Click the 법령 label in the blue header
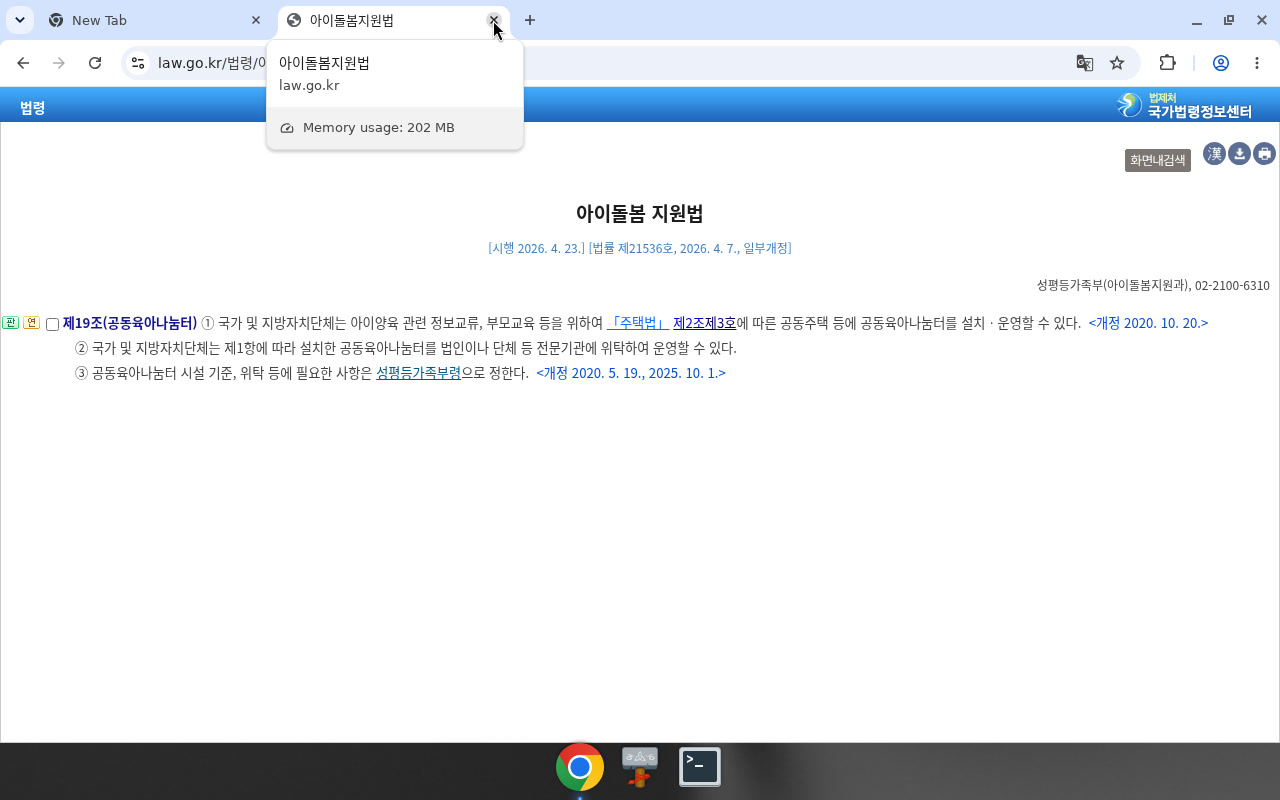The width and height of the screenshot is (1280, 800). coord(32,107)
